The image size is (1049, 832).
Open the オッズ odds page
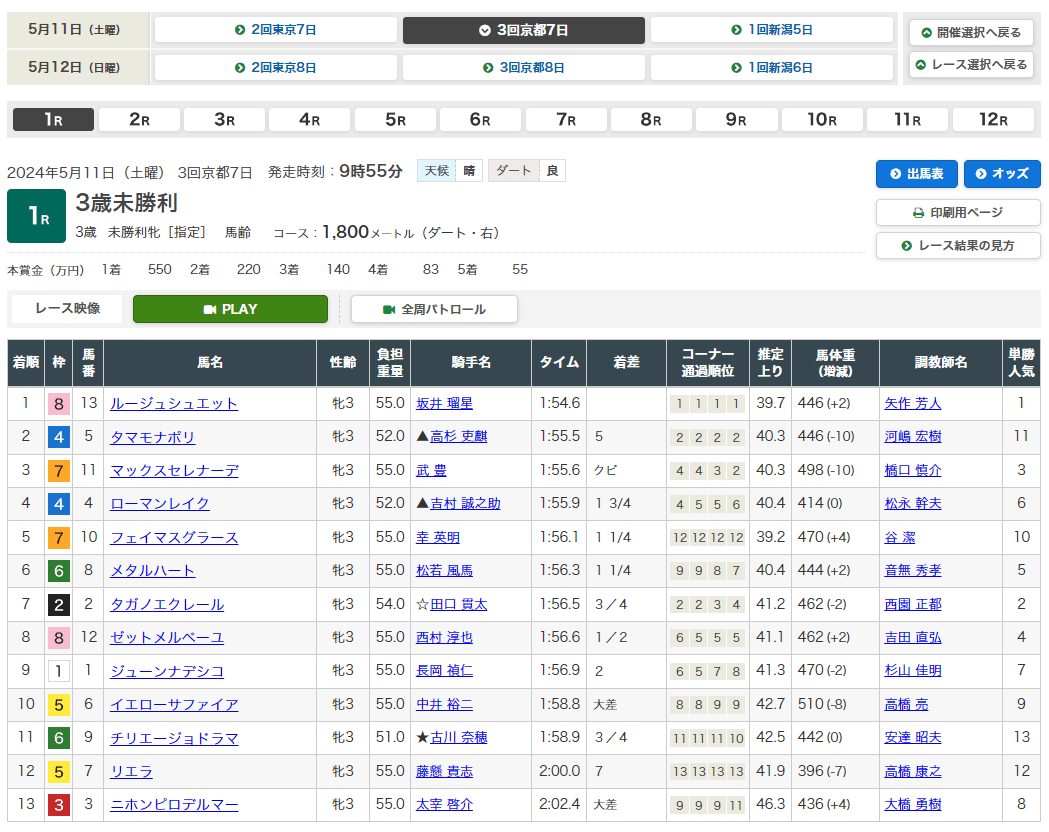1001,174
